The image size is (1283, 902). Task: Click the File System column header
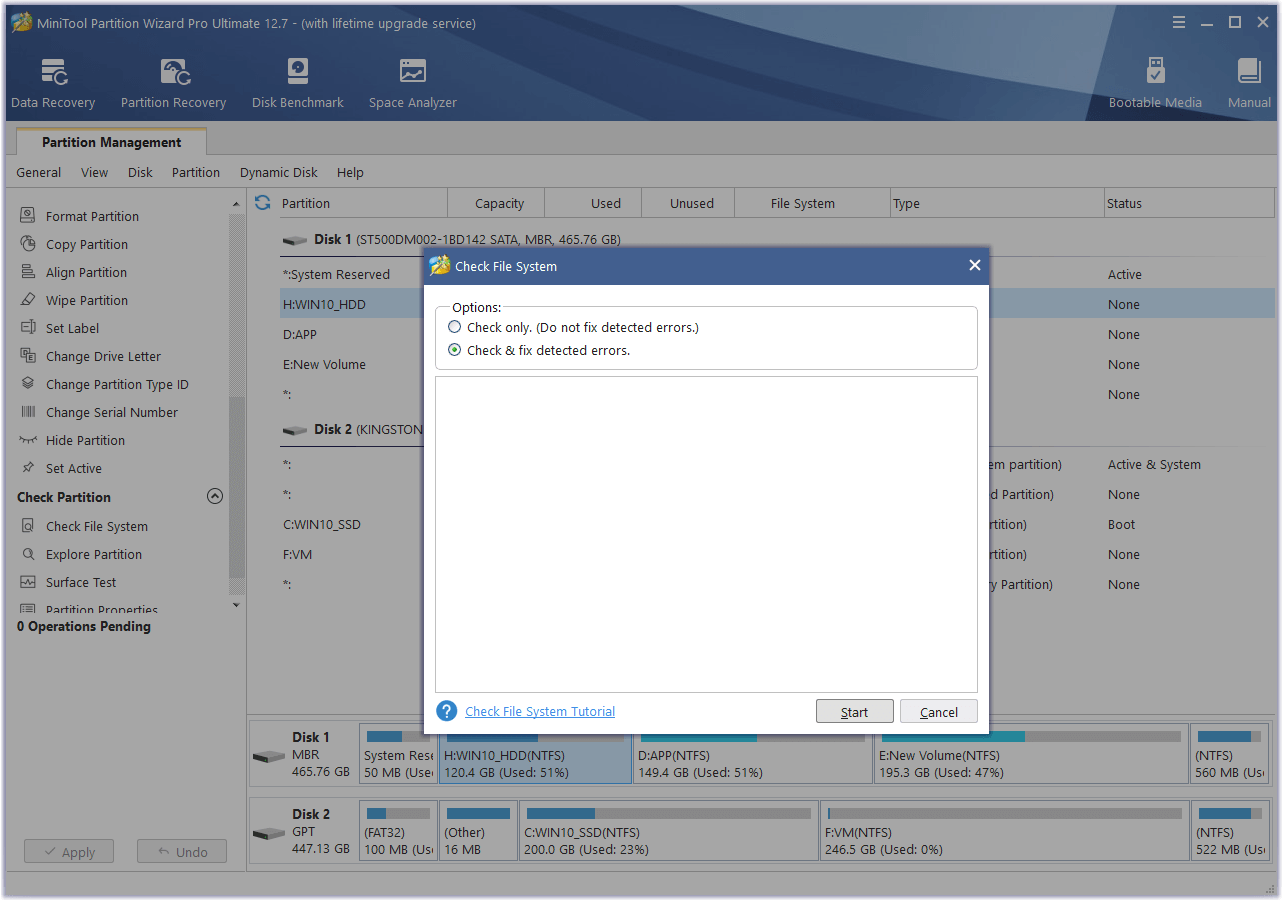click(x=812, y=203)
